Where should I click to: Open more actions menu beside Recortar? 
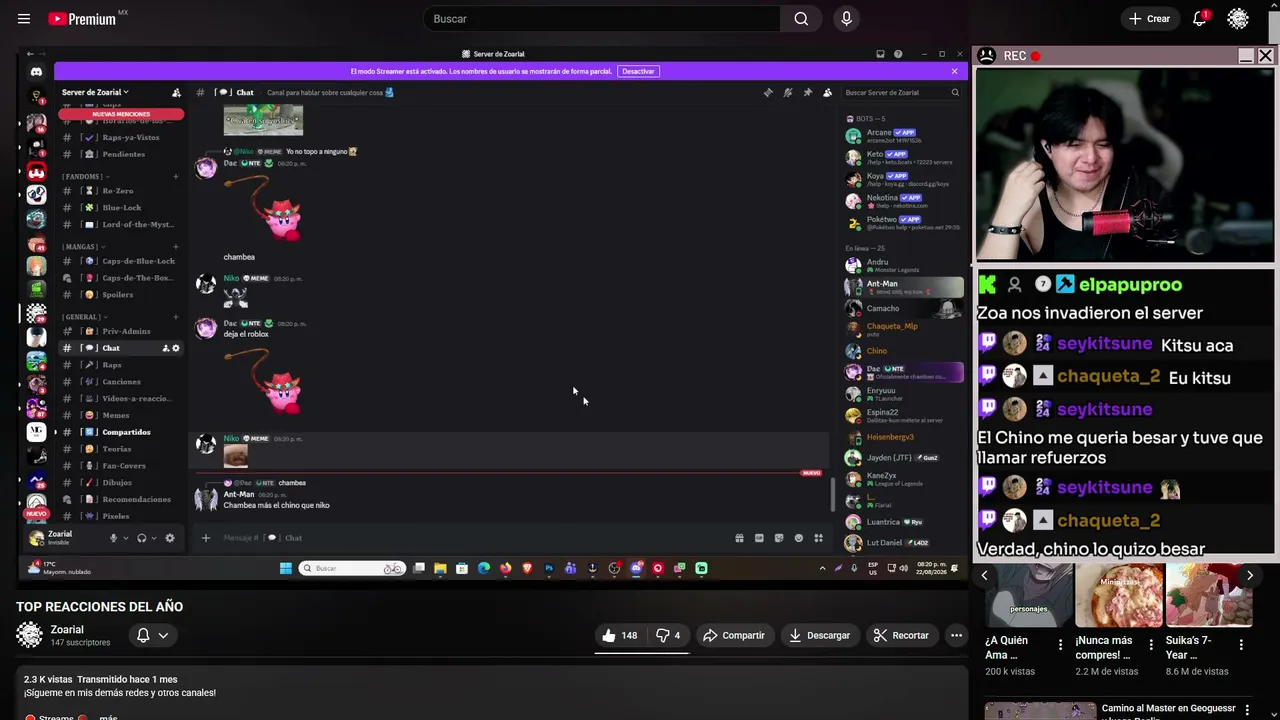956,635
